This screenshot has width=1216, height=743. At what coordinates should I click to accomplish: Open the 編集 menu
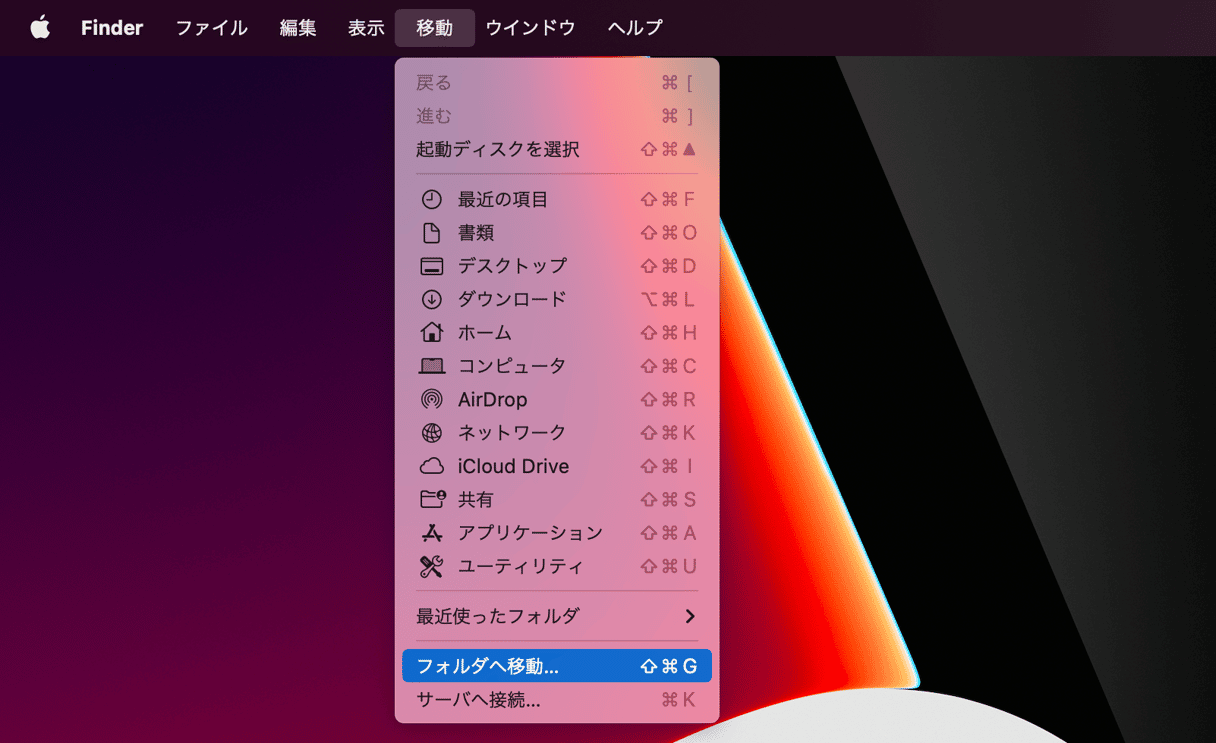(x=298, y=28)
